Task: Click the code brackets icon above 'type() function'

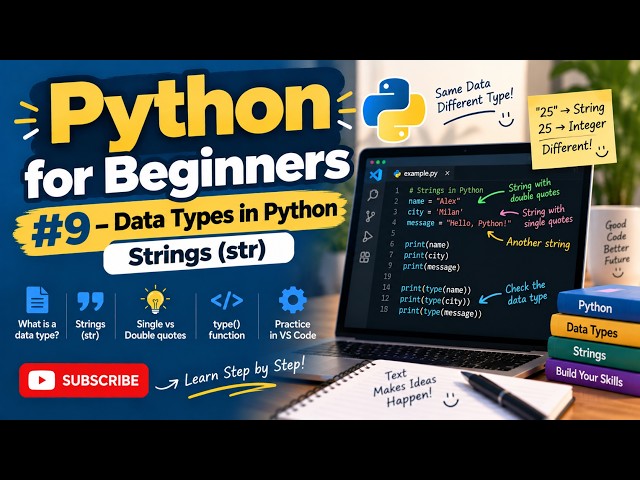Action: (227, 300)
